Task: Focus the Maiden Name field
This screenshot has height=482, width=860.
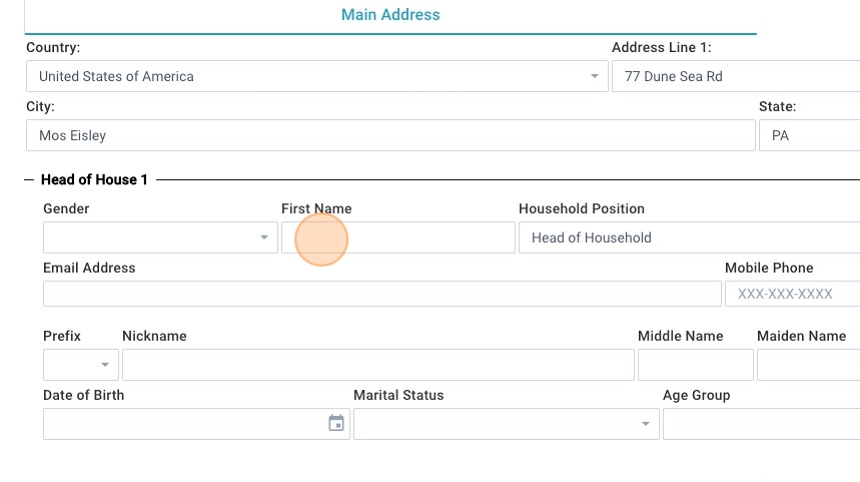Action: (807, 365)
